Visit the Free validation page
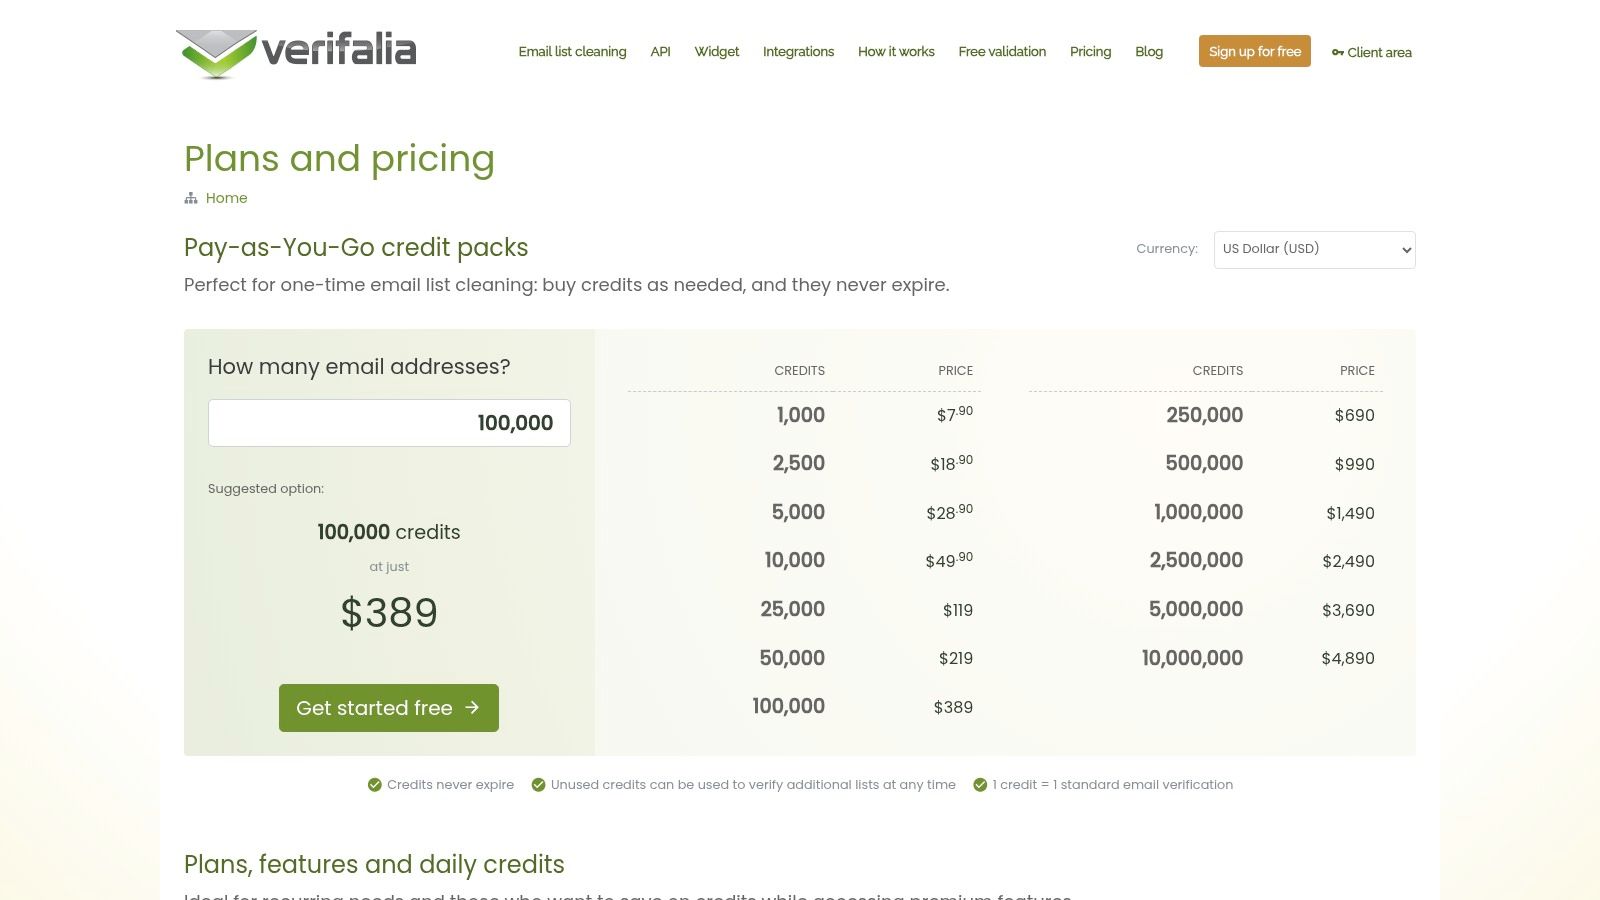This screenshot has width=1600, height=900. tap(1002, 52)
